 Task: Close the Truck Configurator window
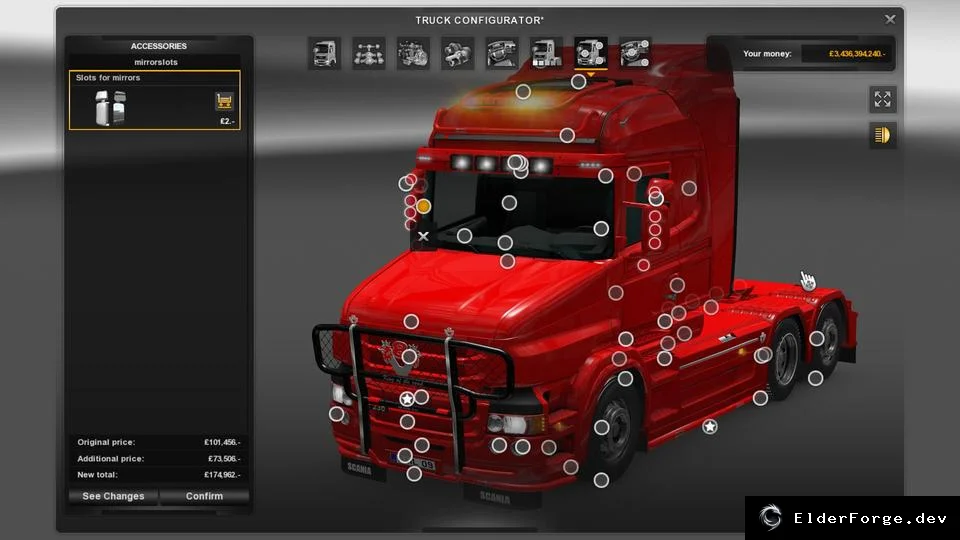[890, 20]
